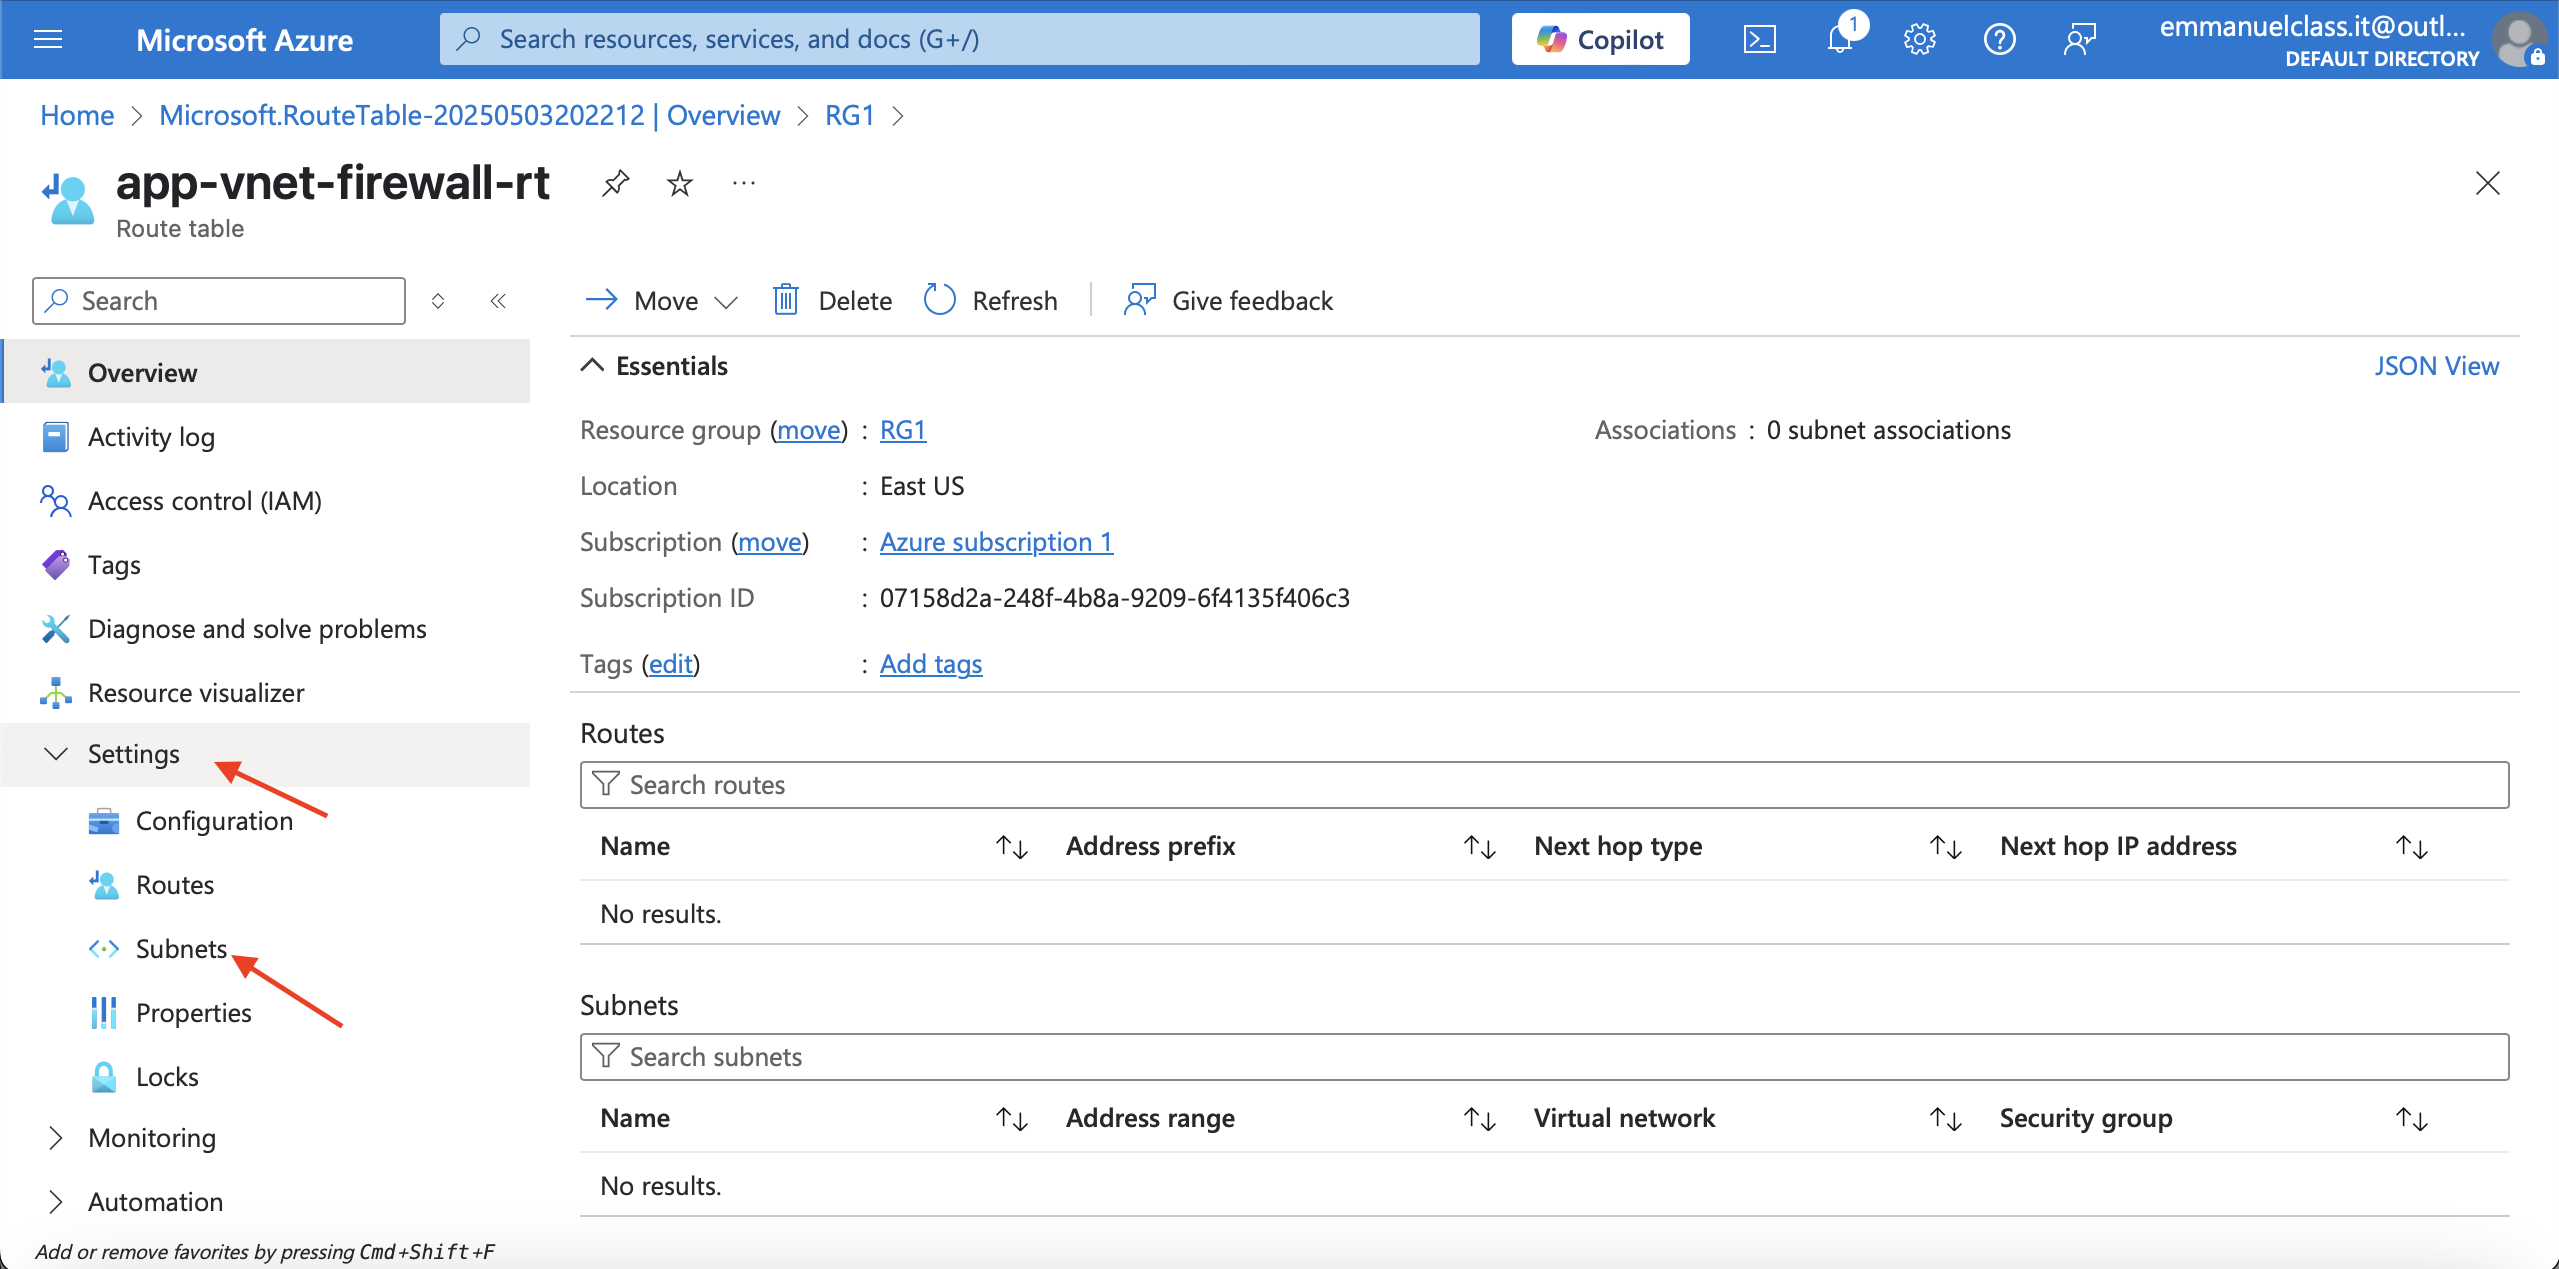Collapse the Settings menu group

(265, 754)
